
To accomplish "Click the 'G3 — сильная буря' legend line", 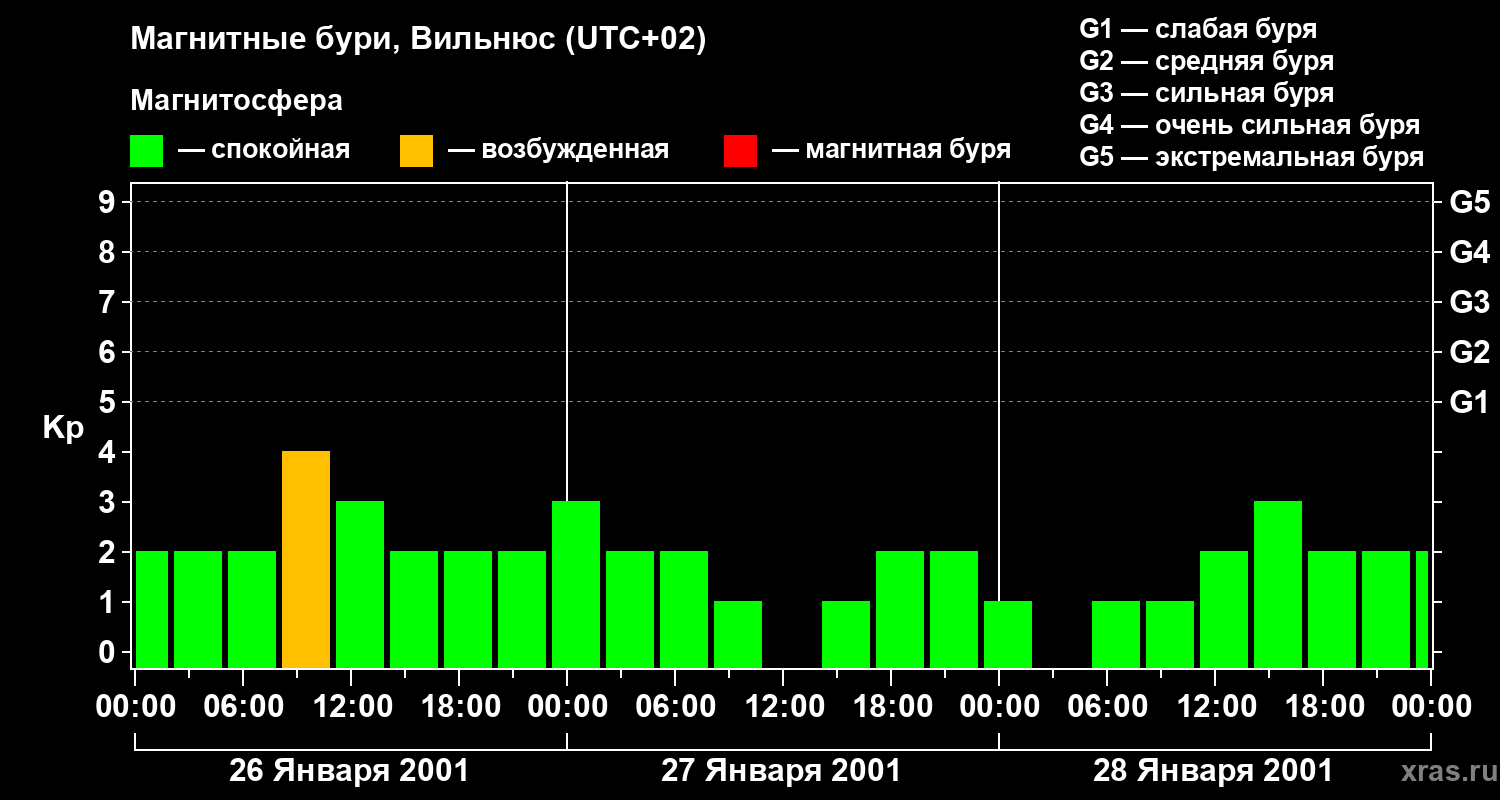I will coord(1207,93).
